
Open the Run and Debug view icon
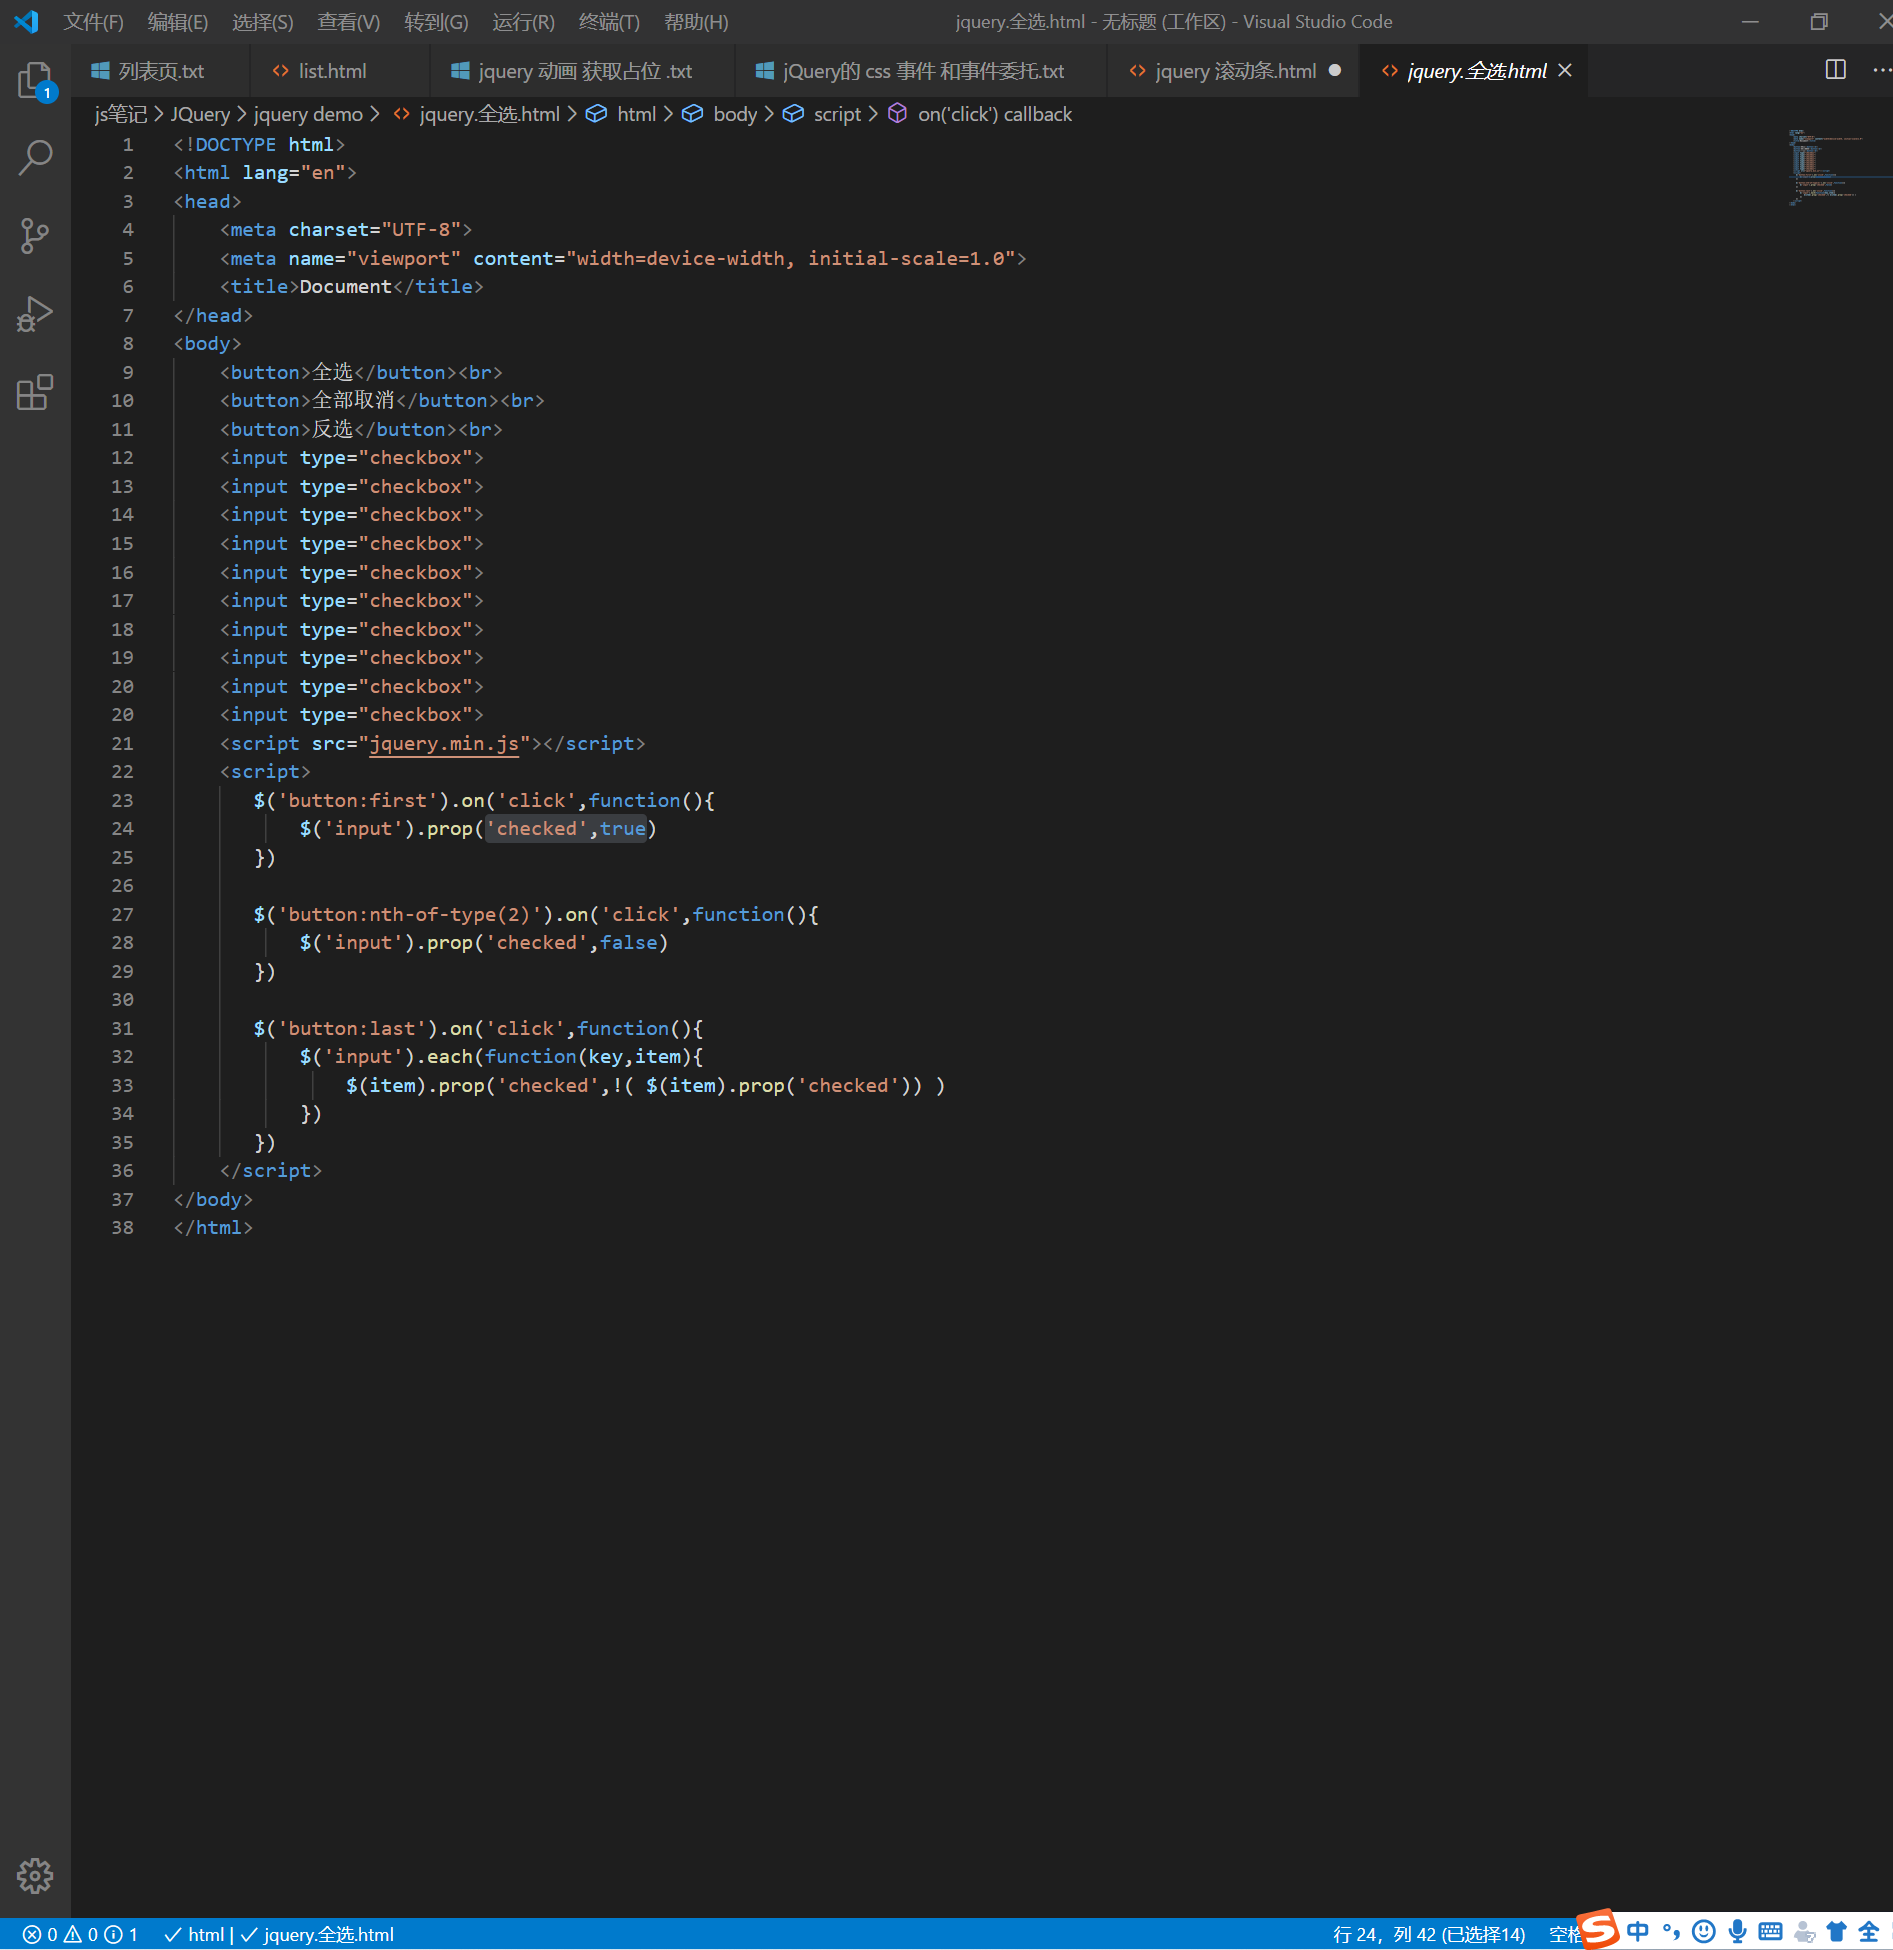click(x=35, y=314)
